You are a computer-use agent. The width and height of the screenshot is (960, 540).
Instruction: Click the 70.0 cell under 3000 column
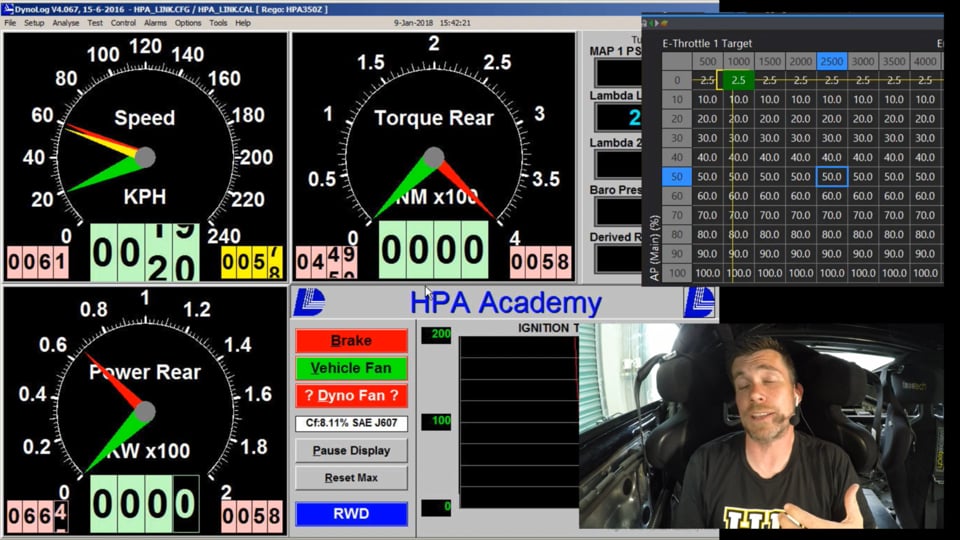pos(863,215)
